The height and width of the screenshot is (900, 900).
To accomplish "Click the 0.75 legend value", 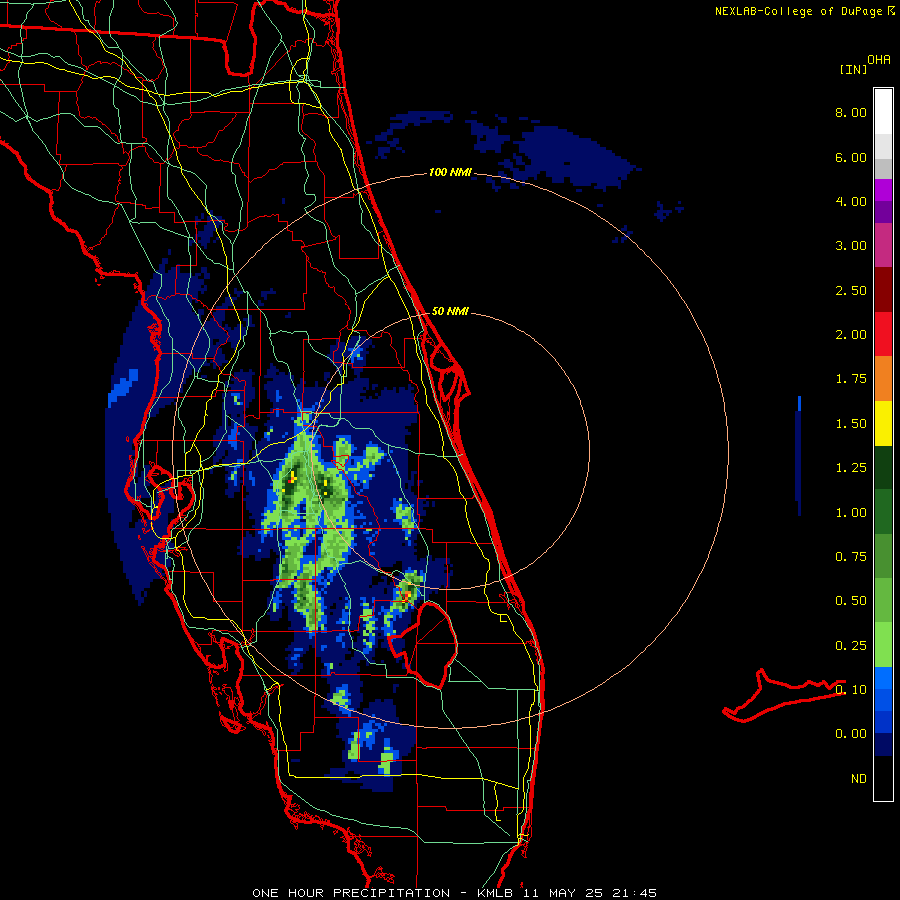I will pyautogui.click(x=851, y=557).
